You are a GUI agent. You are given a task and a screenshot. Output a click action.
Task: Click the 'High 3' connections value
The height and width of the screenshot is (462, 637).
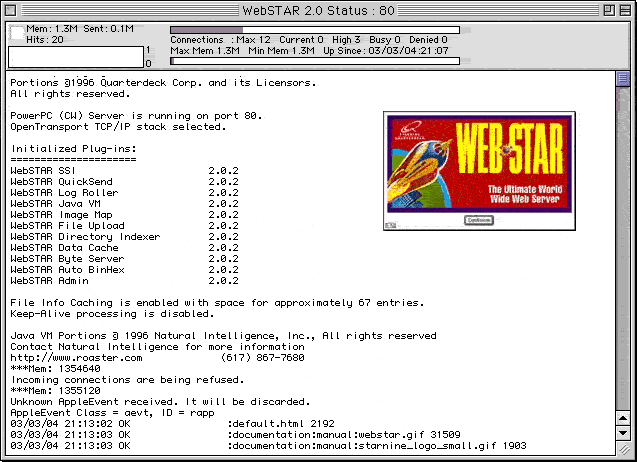[346, 40]
